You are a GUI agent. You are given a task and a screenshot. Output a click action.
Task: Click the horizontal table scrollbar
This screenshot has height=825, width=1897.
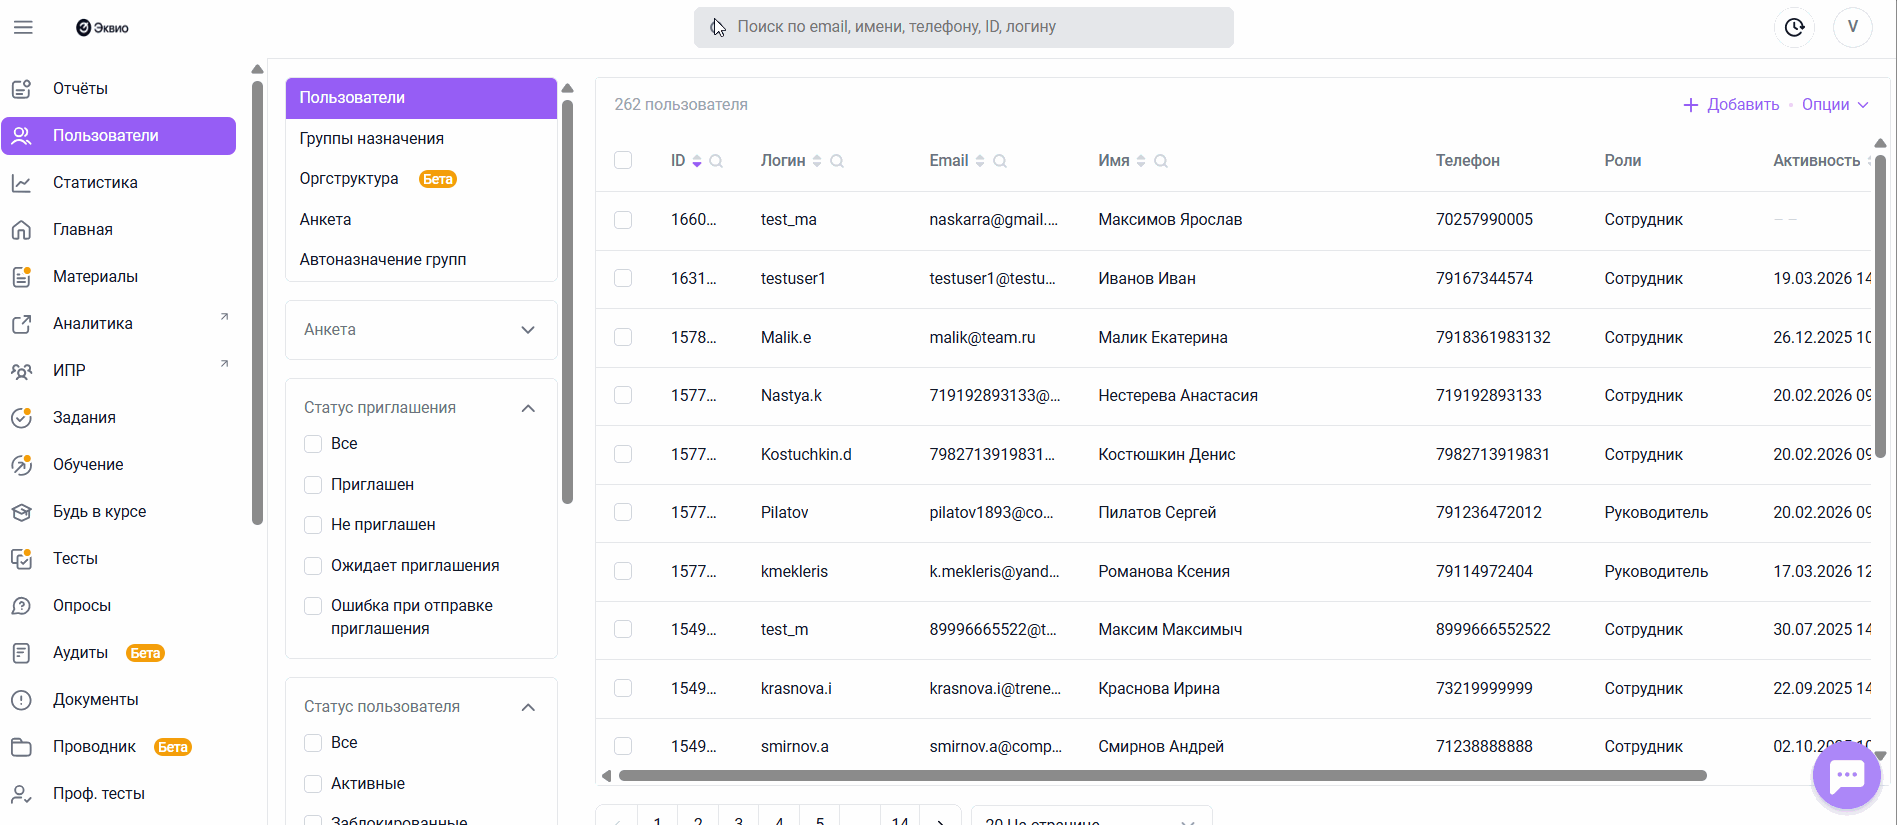[1162, 776]
